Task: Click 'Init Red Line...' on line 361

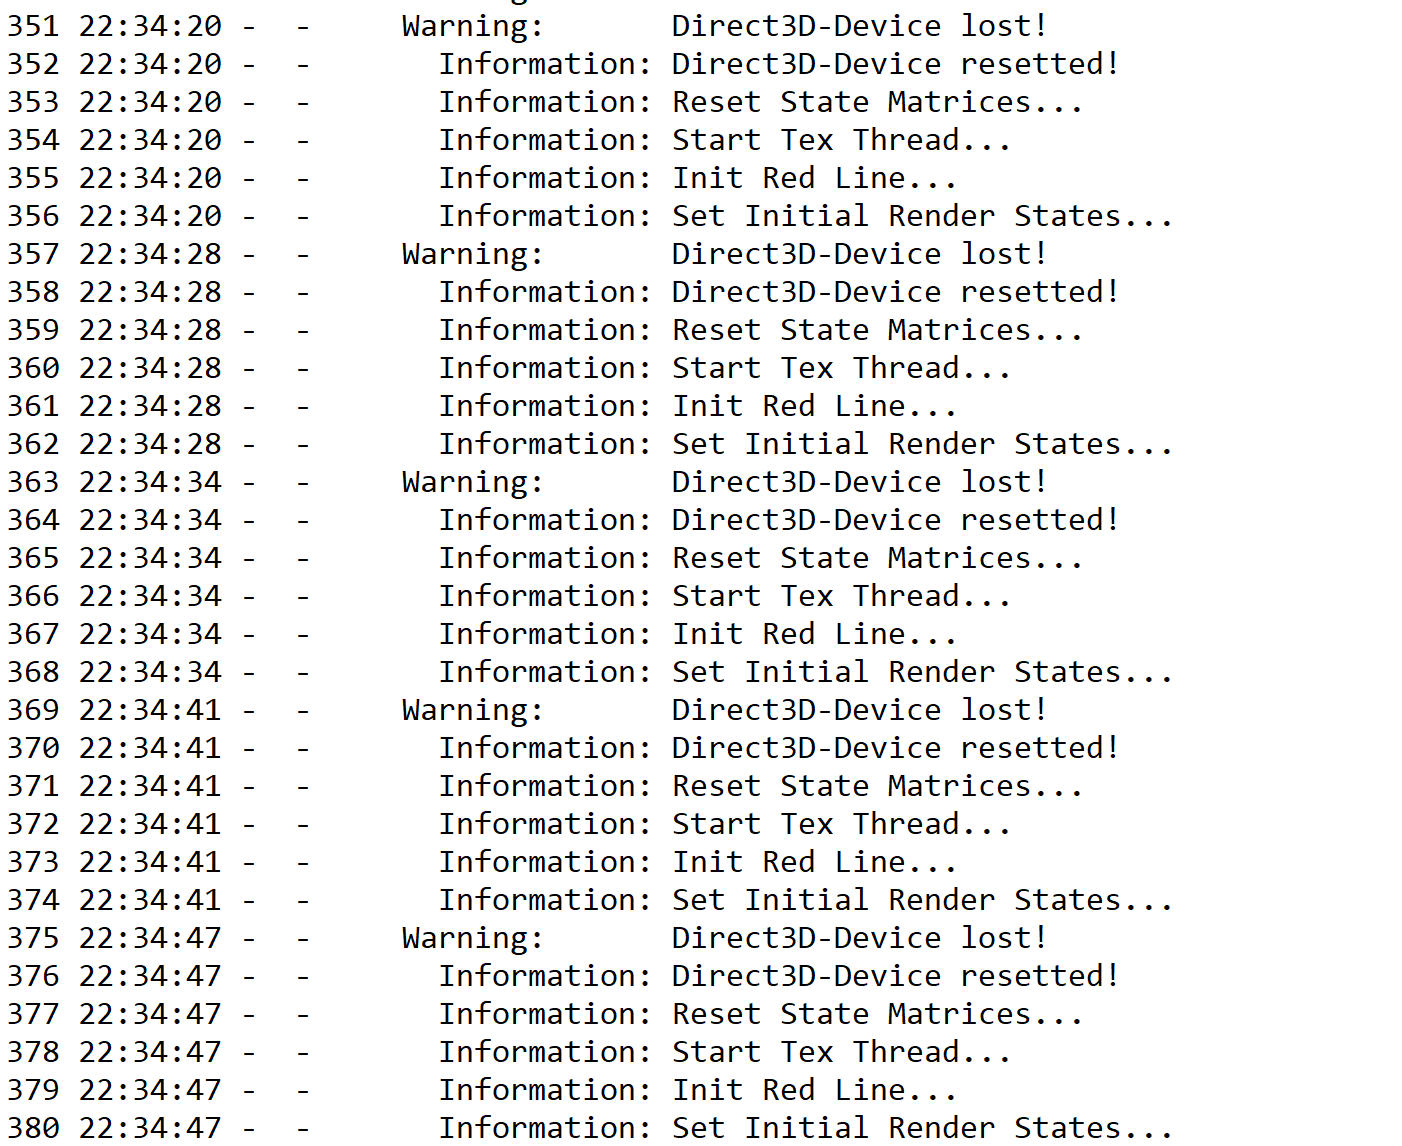Action: click(x=814, y=406)
